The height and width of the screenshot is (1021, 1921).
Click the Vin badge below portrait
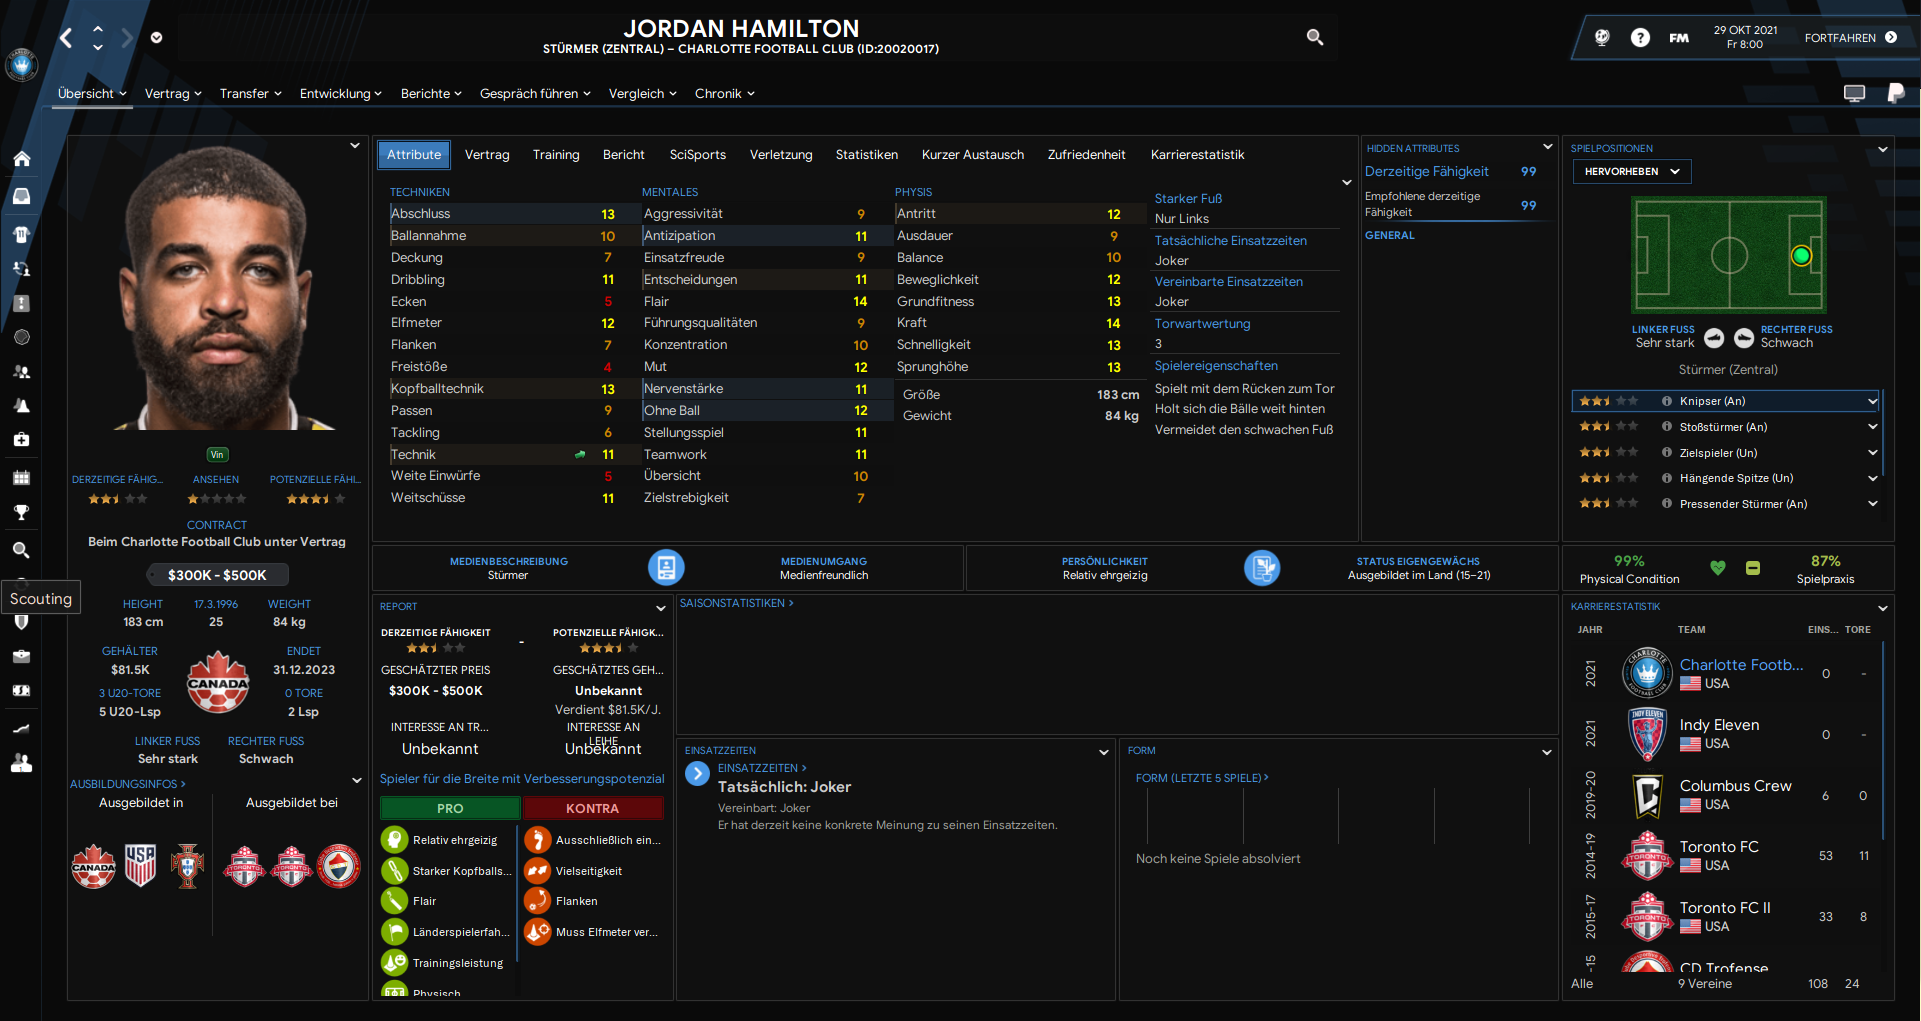click(x=217, y=455)
